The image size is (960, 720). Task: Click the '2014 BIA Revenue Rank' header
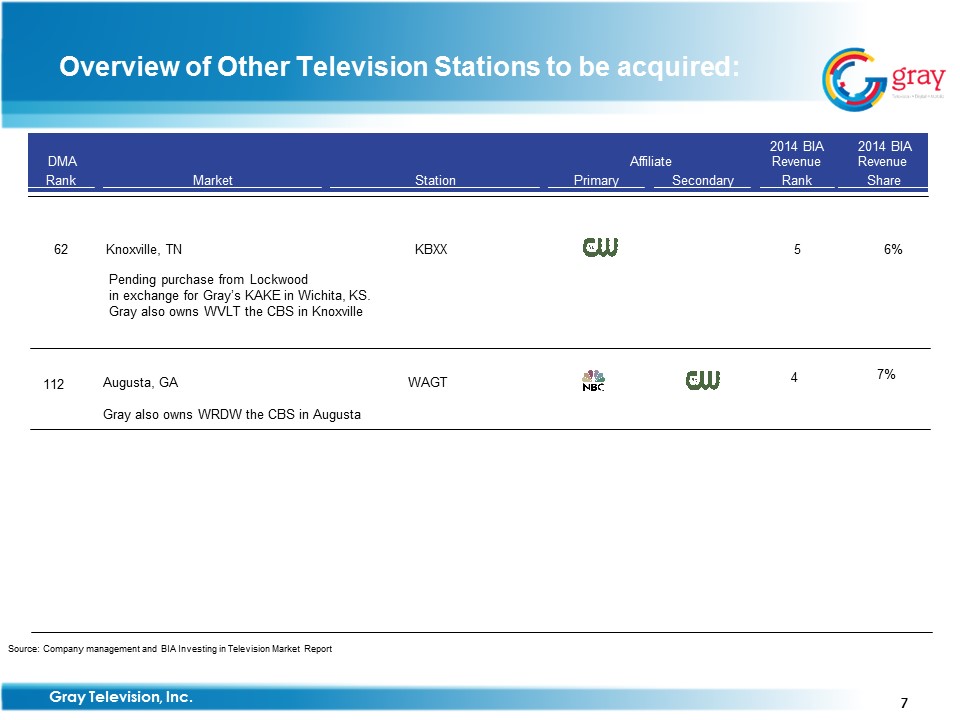pos(797,163)
